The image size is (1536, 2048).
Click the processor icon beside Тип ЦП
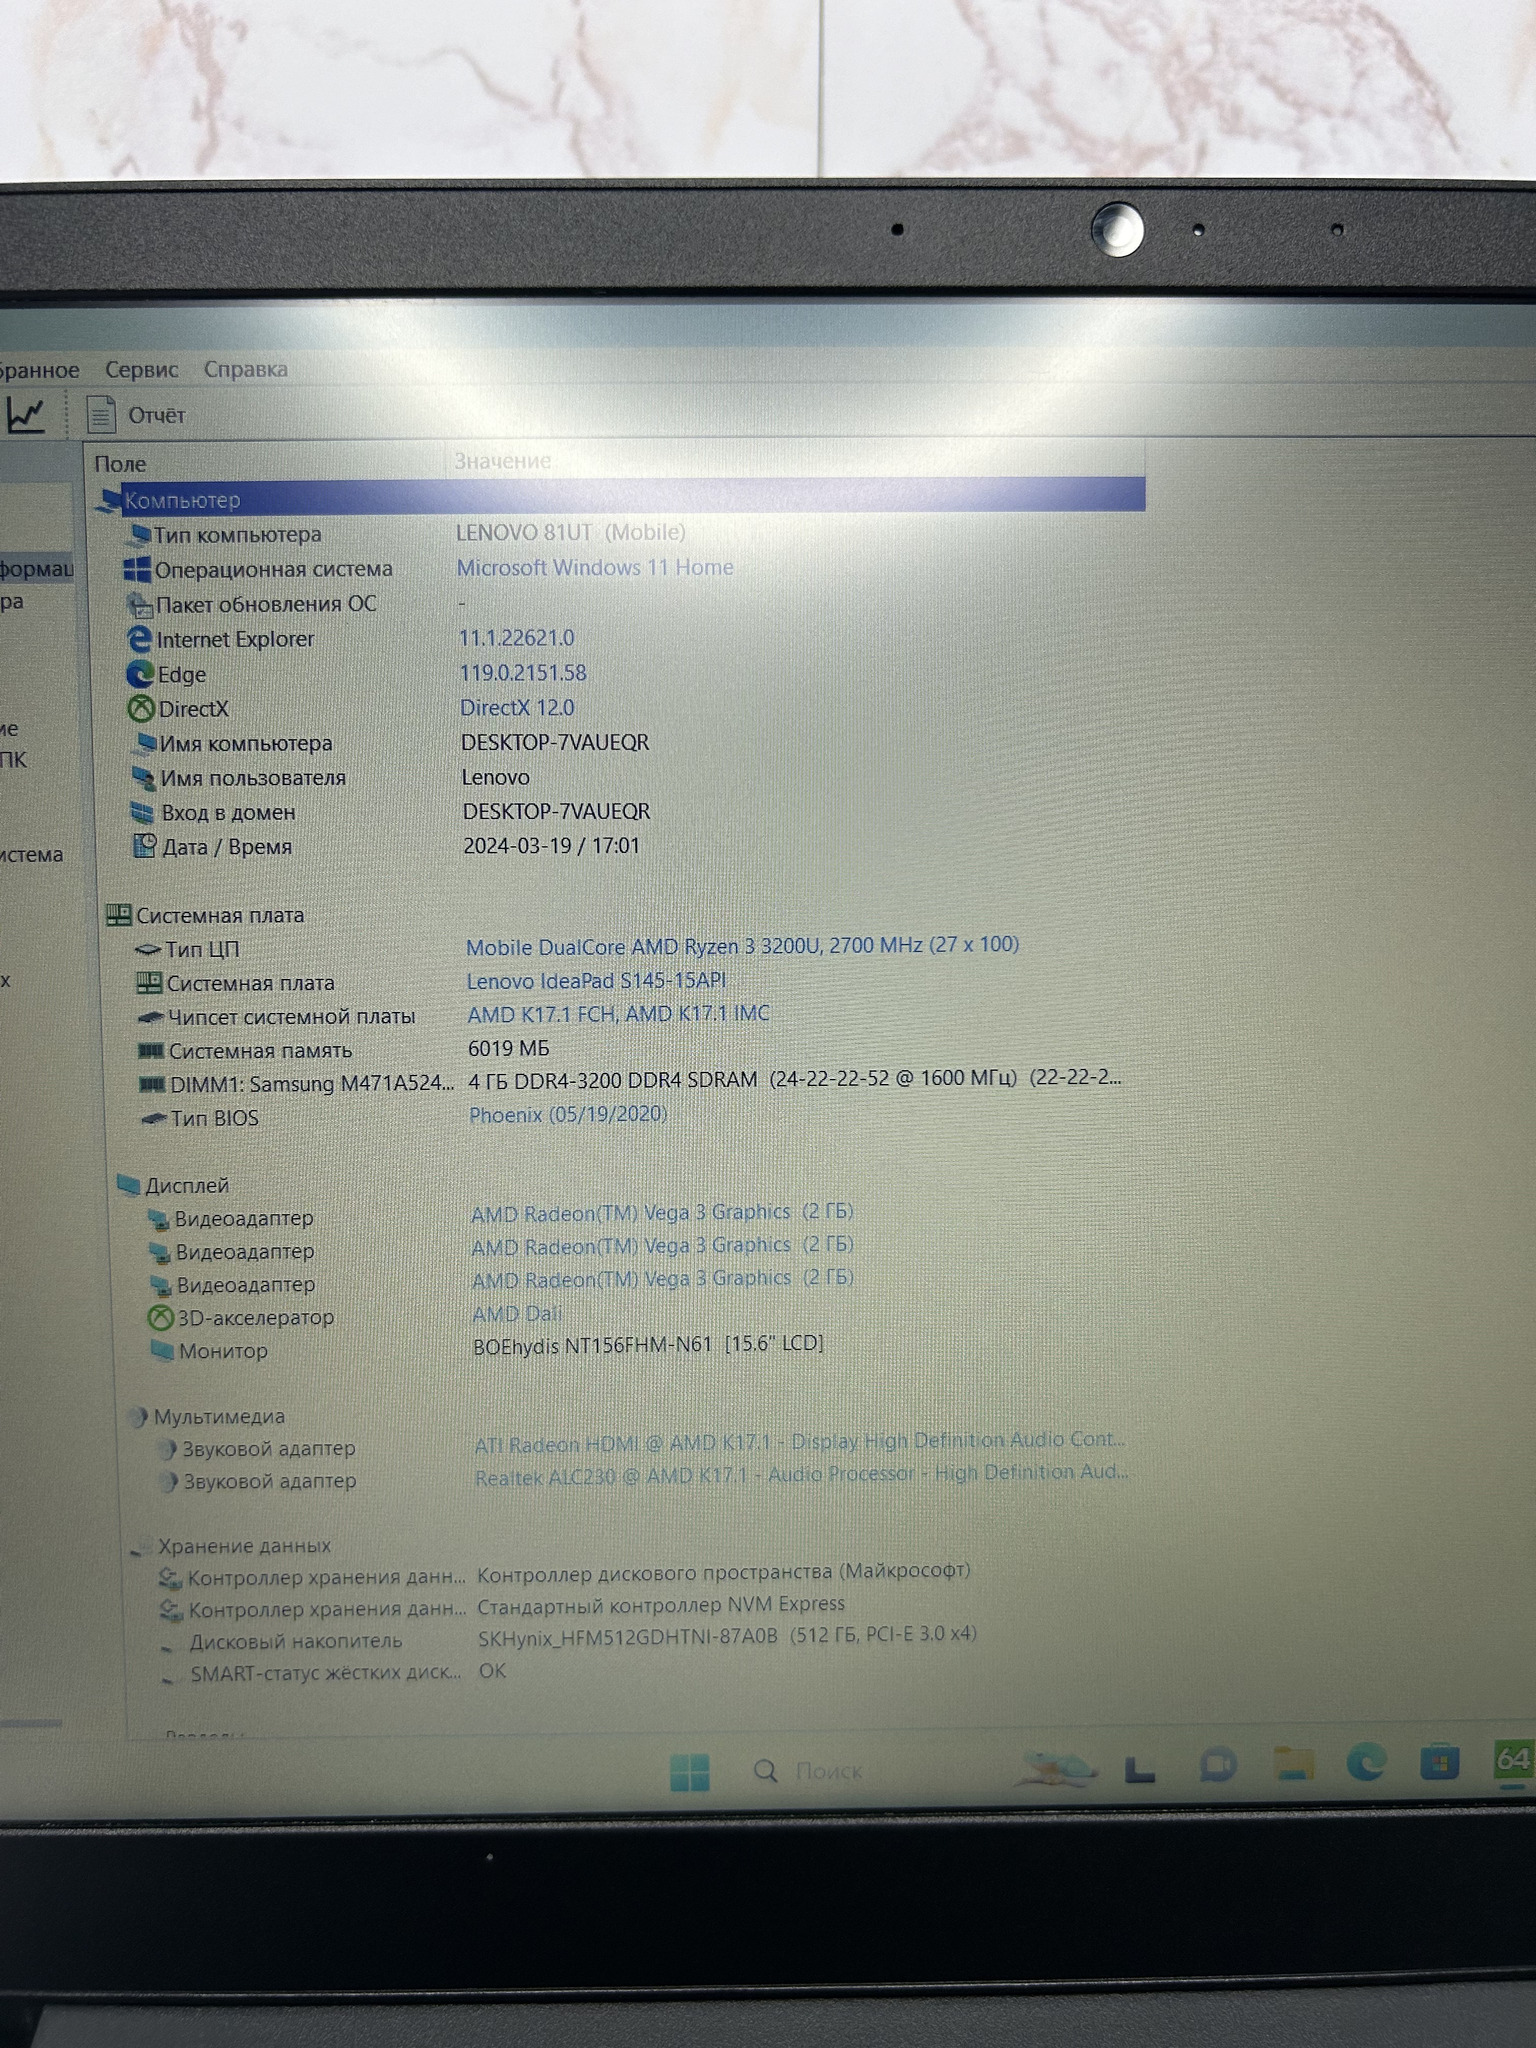148,949
